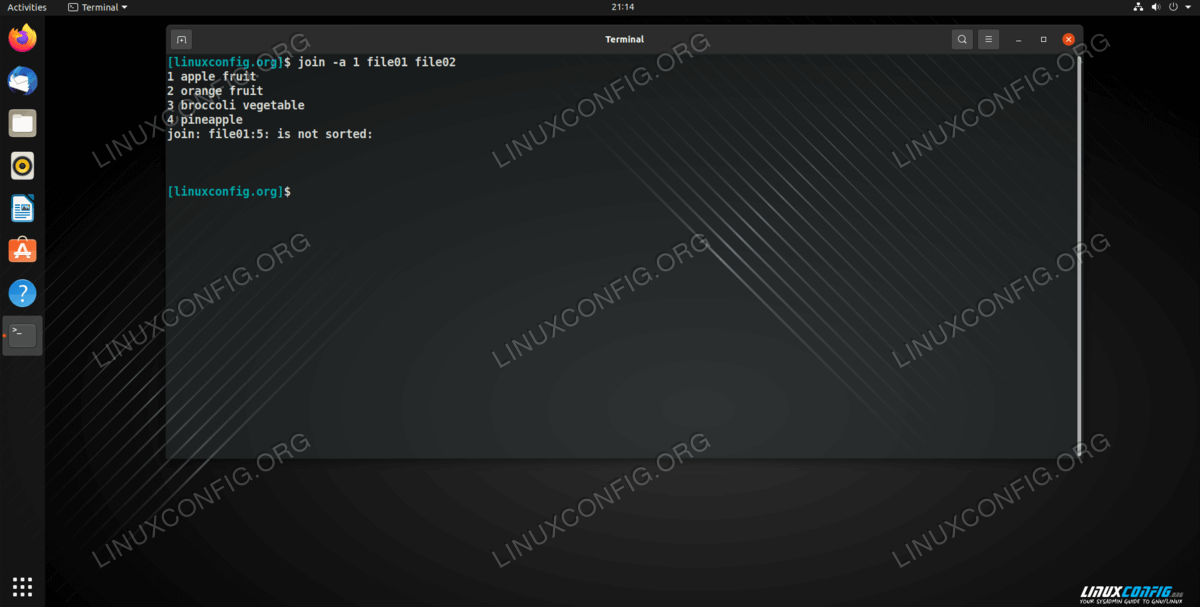Expand the Terminal app menu in top bar
Image resolution: width=1200 pixels, height=607 pixels.
98,7
